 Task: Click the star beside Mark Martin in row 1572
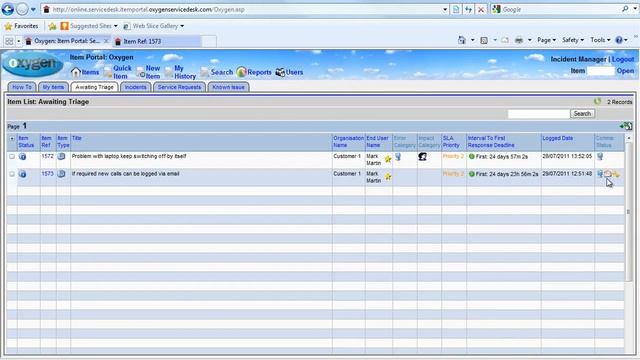pyautogui.click(x=388, y=160)
